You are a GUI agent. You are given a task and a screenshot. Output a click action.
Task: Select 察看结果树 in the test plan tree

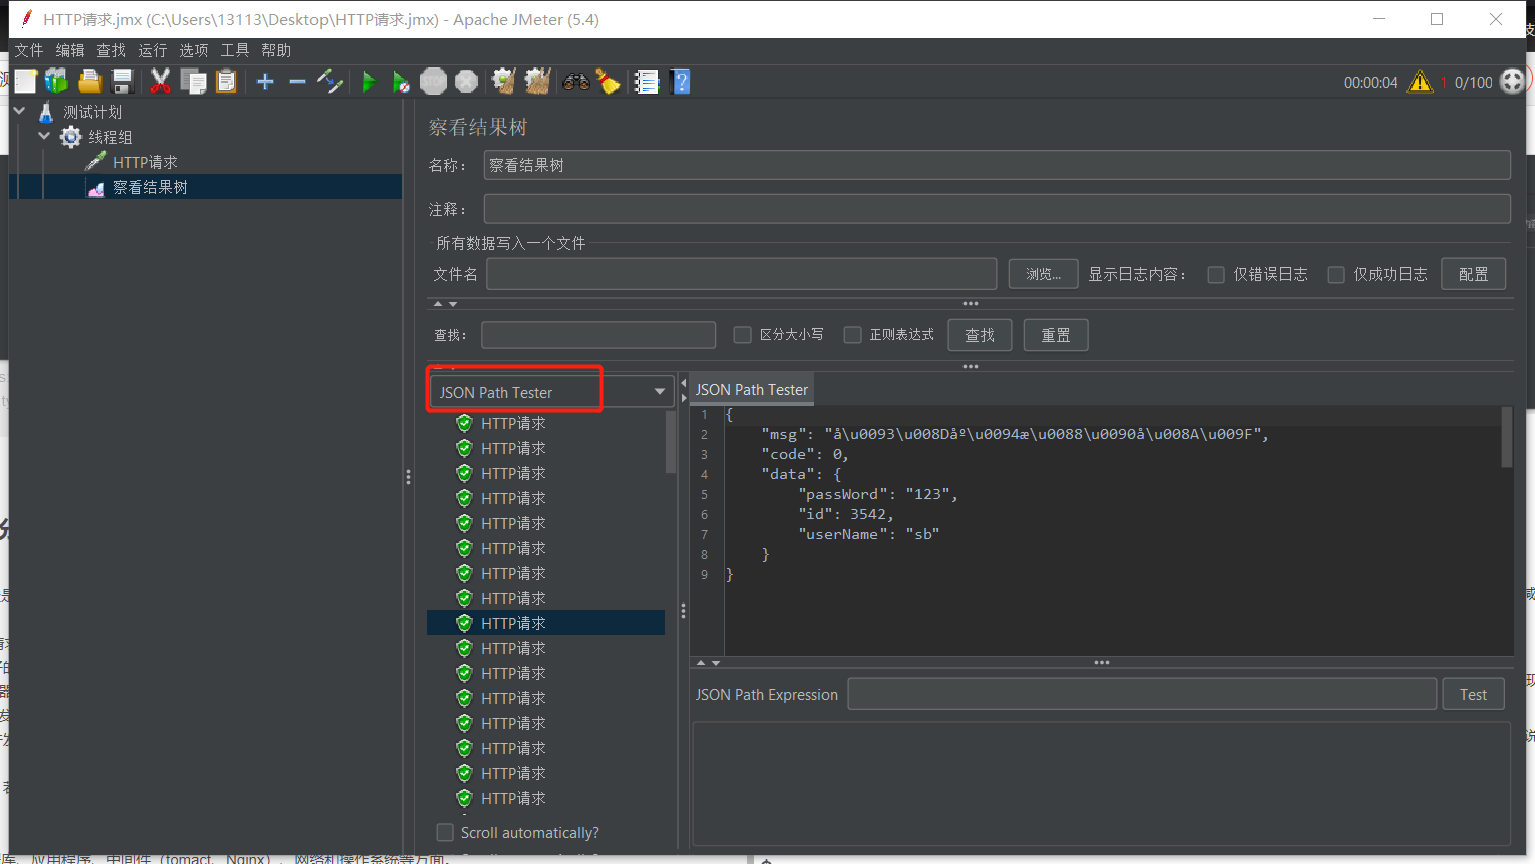(x=150, y=187)
